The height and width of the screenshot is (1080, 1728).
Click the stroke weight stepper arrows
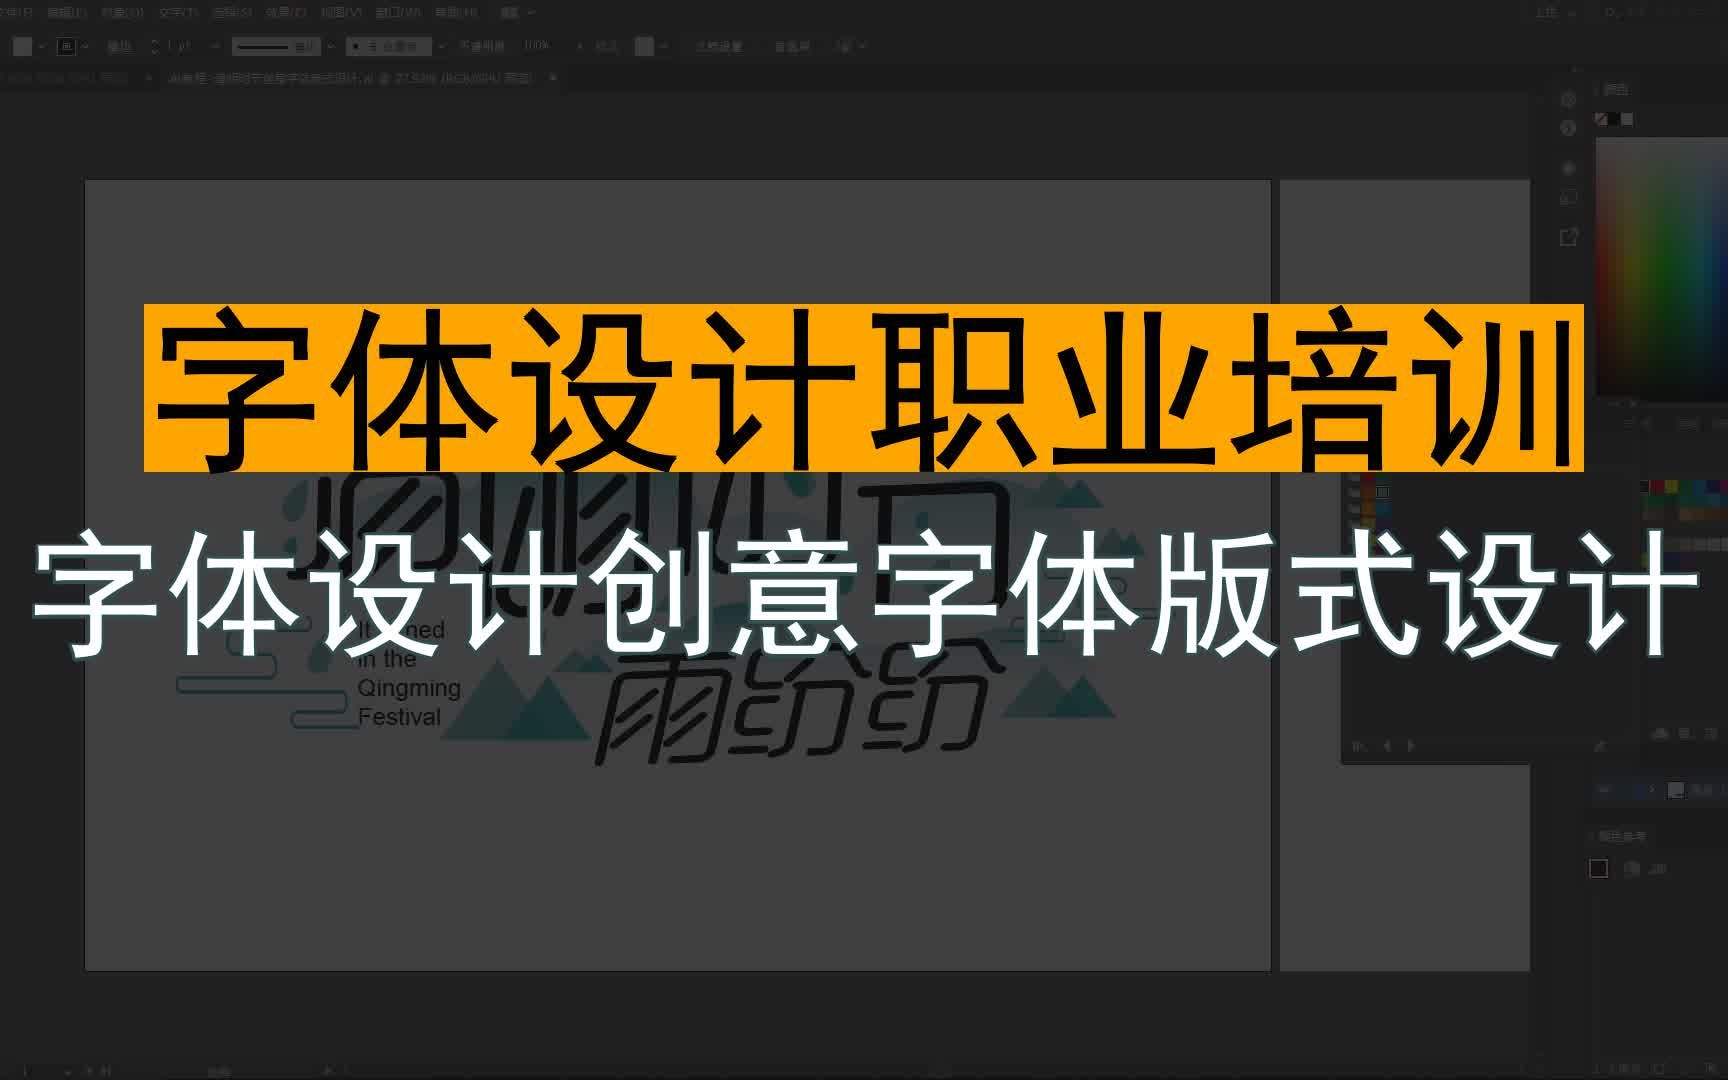pos(154,46)
